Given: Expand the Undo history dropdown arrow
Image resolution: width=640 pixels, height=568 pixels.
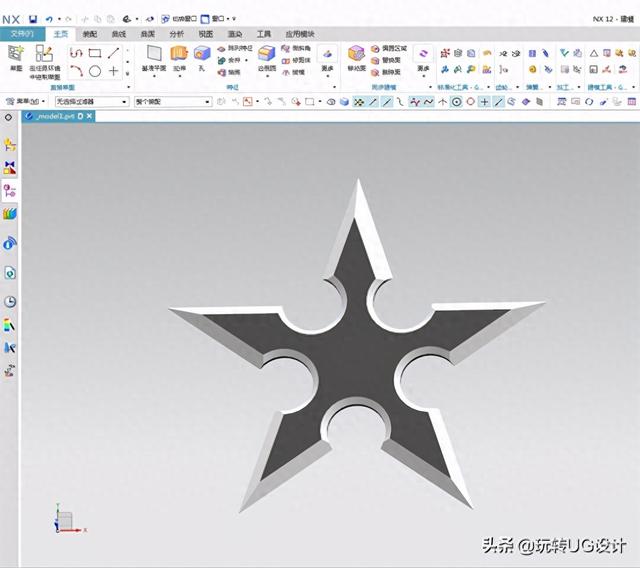Looking at the screenshot, I should point(59,19).
